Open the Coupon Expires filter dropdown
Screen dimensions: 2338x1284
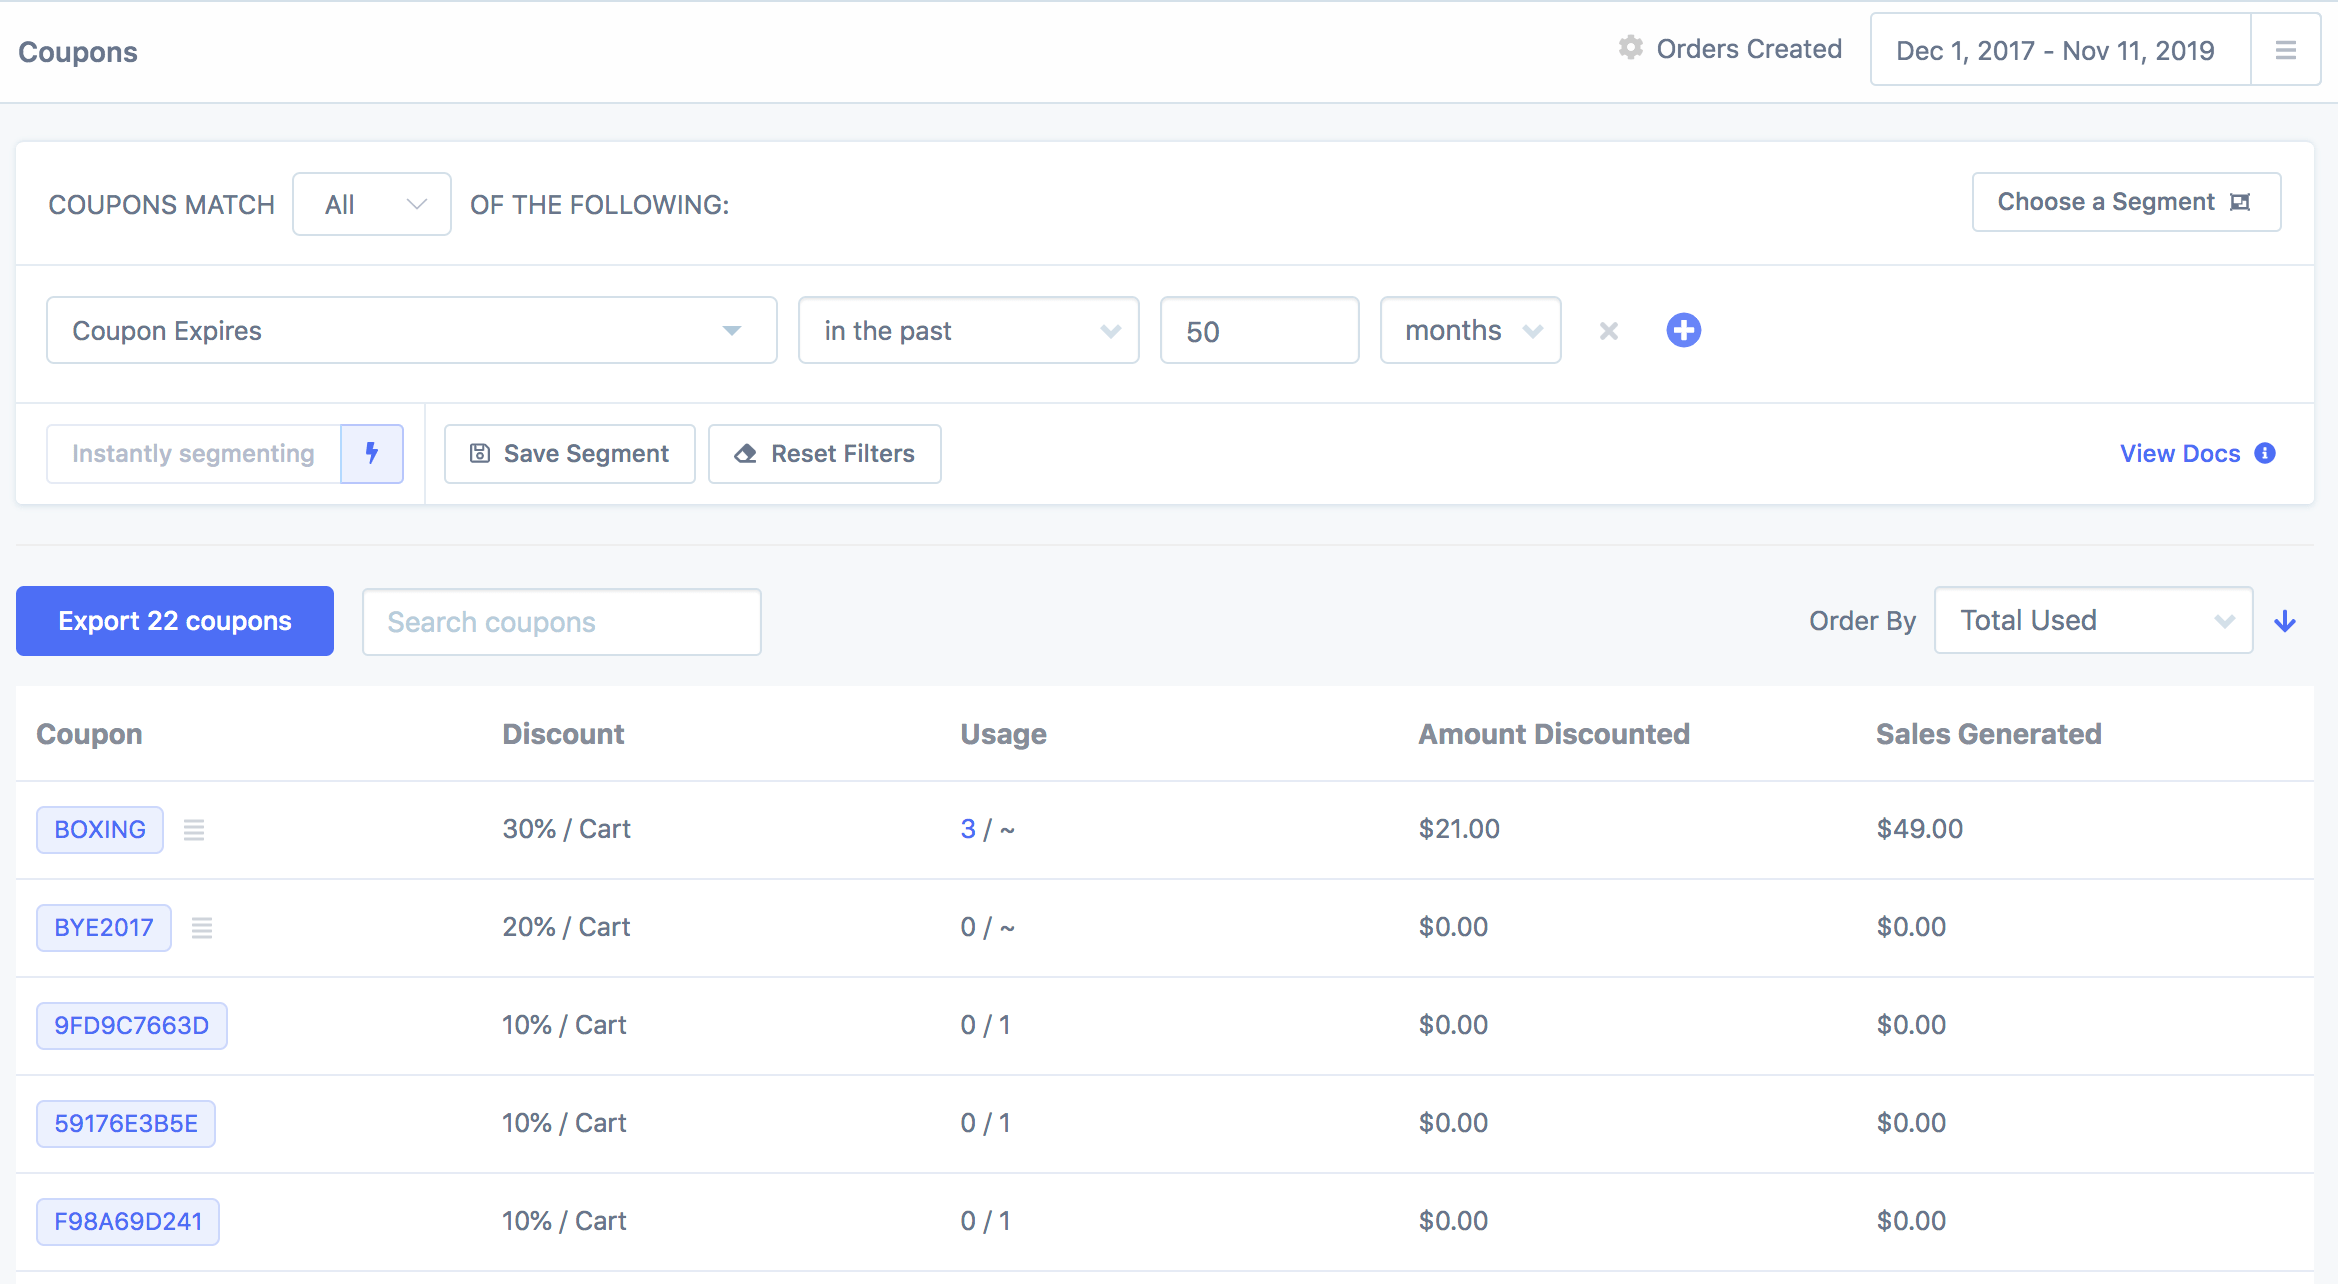coord(411,331)
